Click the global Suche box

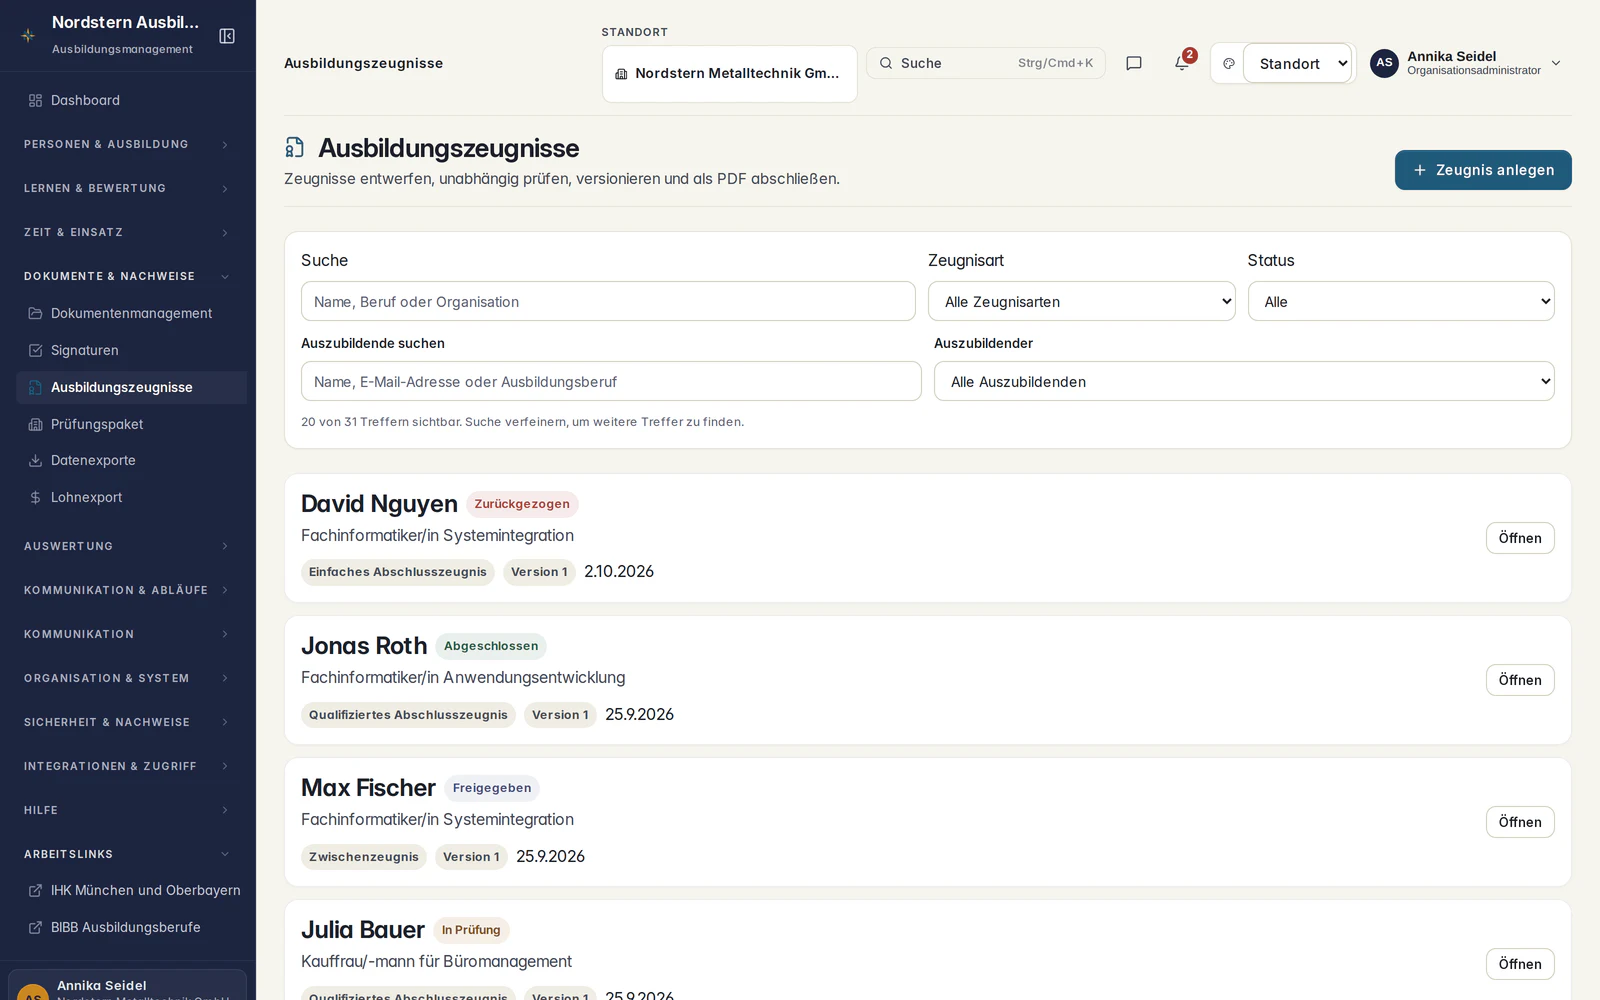(x=986, y=63)
